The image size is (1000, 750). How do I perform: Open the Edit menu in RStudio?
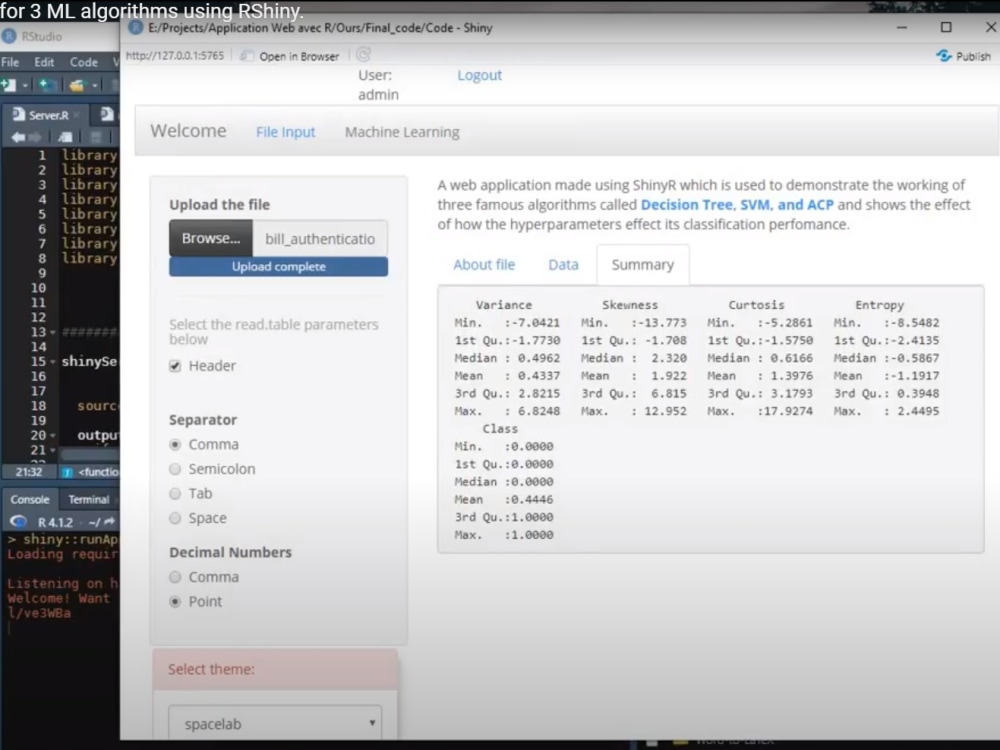(44, 62)
